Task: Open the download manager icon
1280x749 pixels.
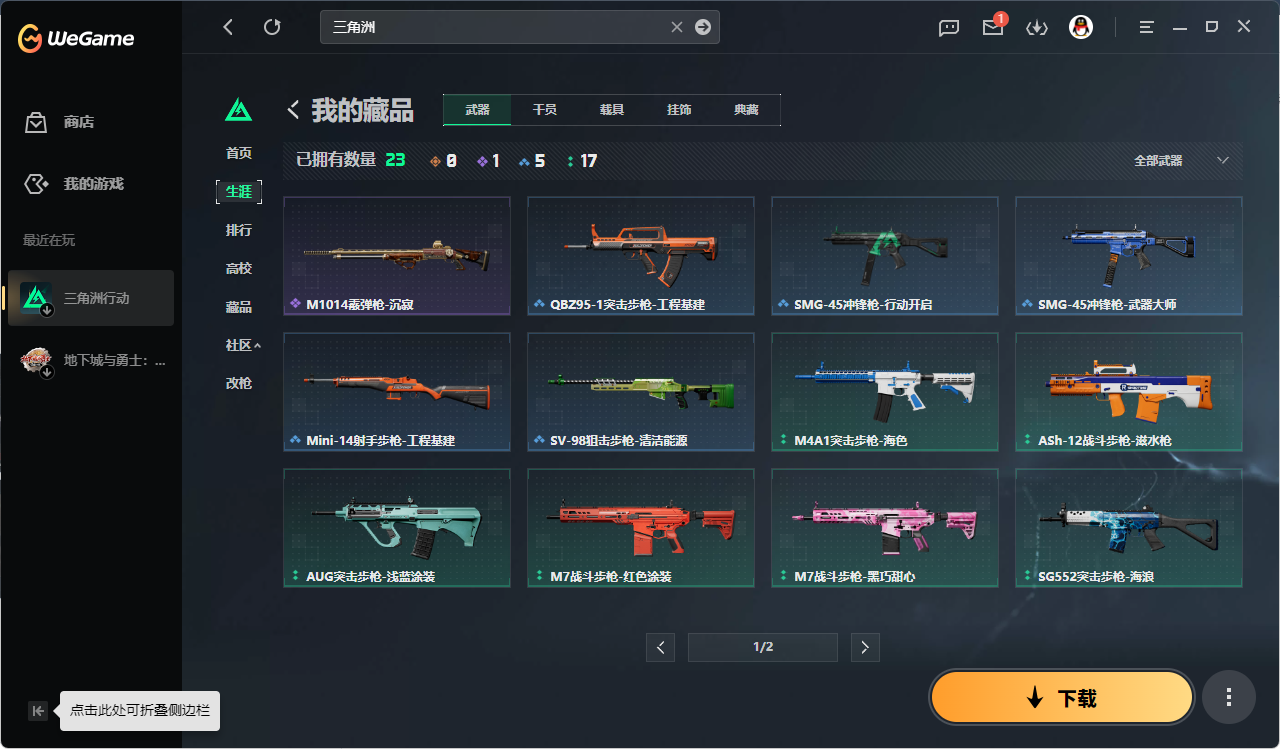Action: tap(1037, 28)
